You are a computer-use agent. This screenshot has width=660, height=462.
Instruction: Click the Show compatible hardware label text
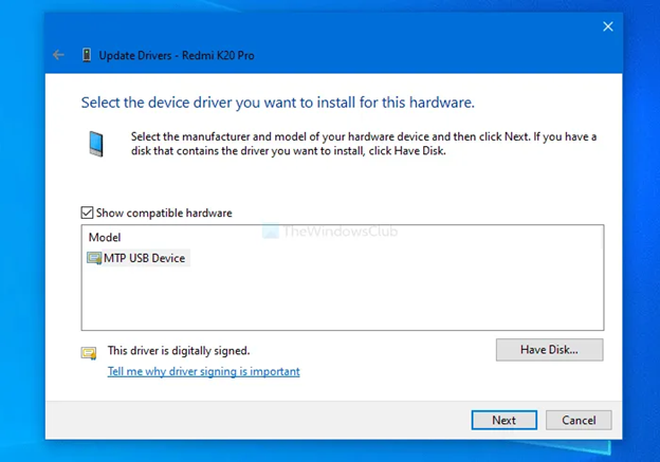[x=164, y=213]
